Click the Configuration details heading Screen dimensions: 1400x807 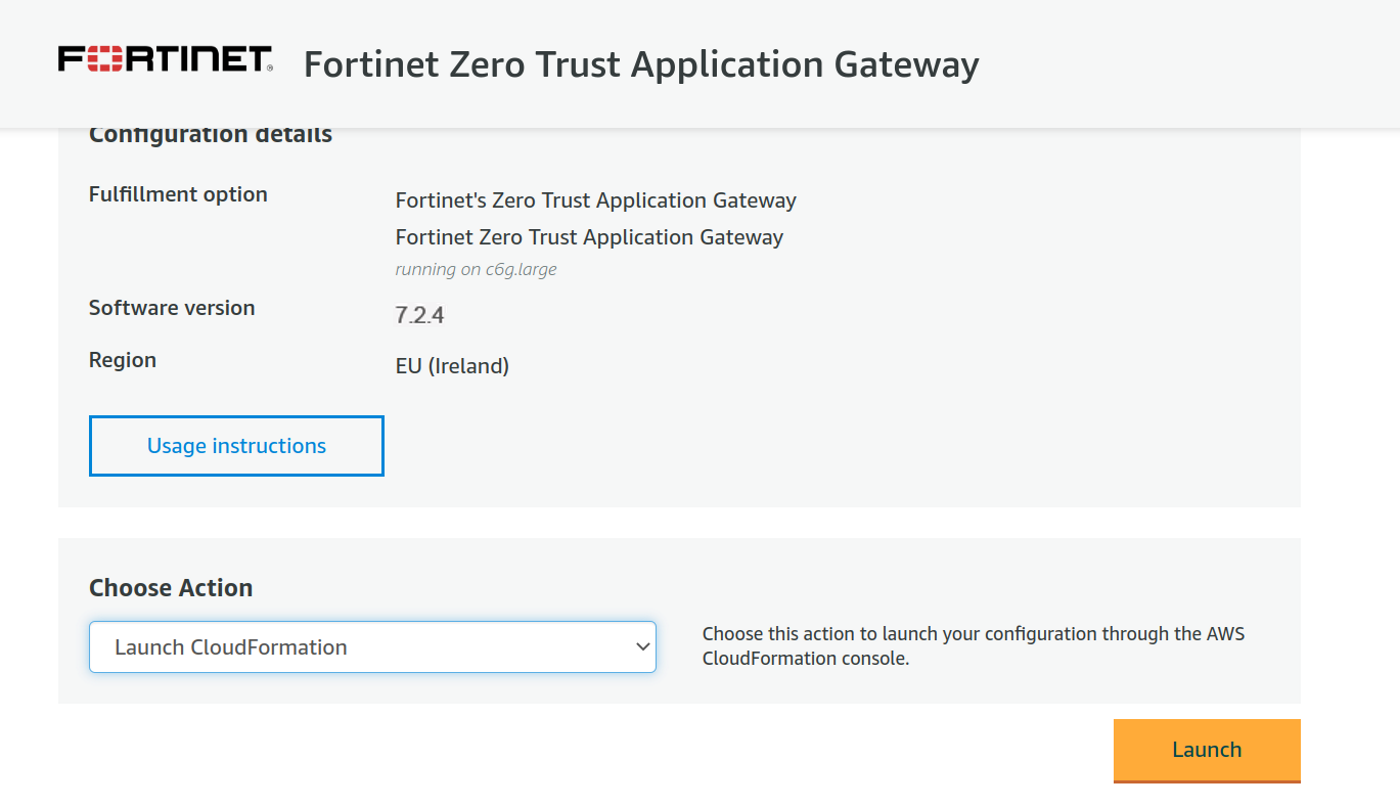point(209,133)
